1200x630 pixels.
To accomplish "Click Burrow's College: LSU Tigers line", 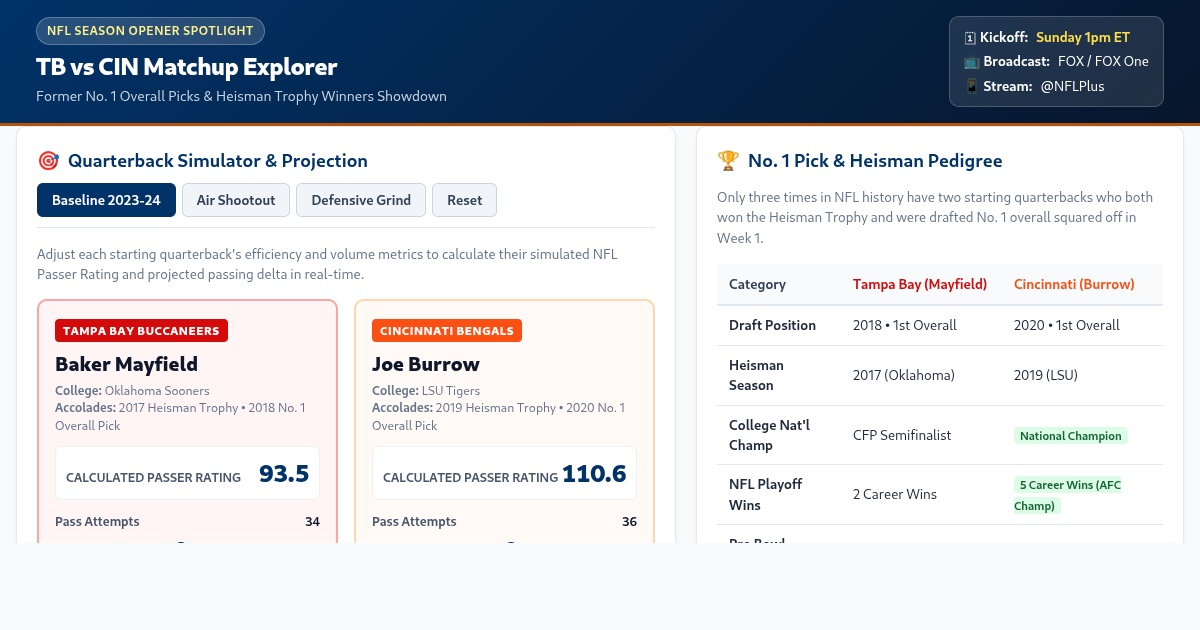I will pyautogui.click(x=426, y=391).
